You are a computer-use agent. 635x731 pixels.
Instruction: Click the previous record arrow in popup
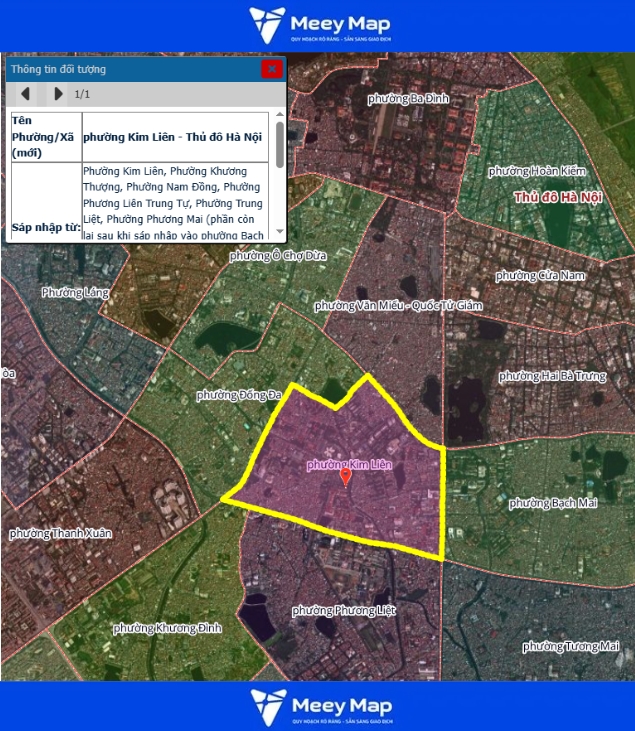(x=26, y=94)
